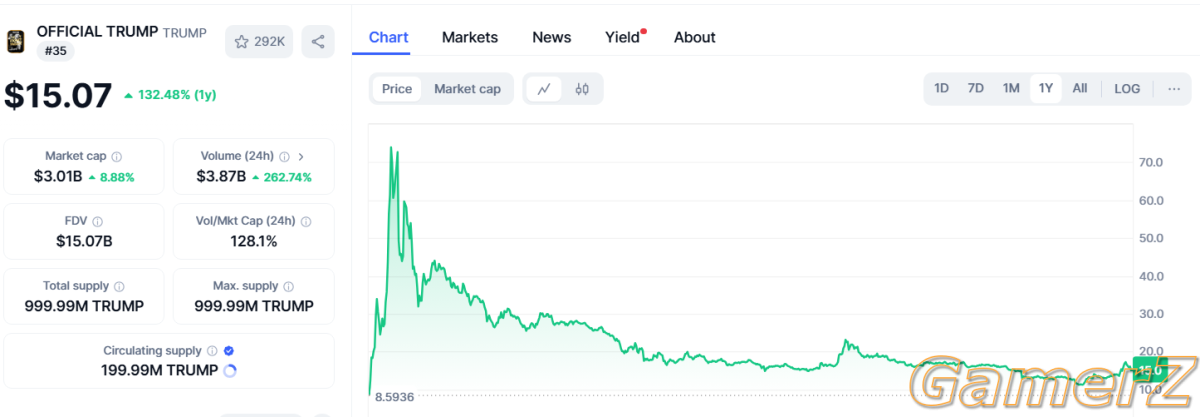Screen dimensions: 1200x417
Task: Toggle chart to Market cap view
Action: [x=467, y=88]
